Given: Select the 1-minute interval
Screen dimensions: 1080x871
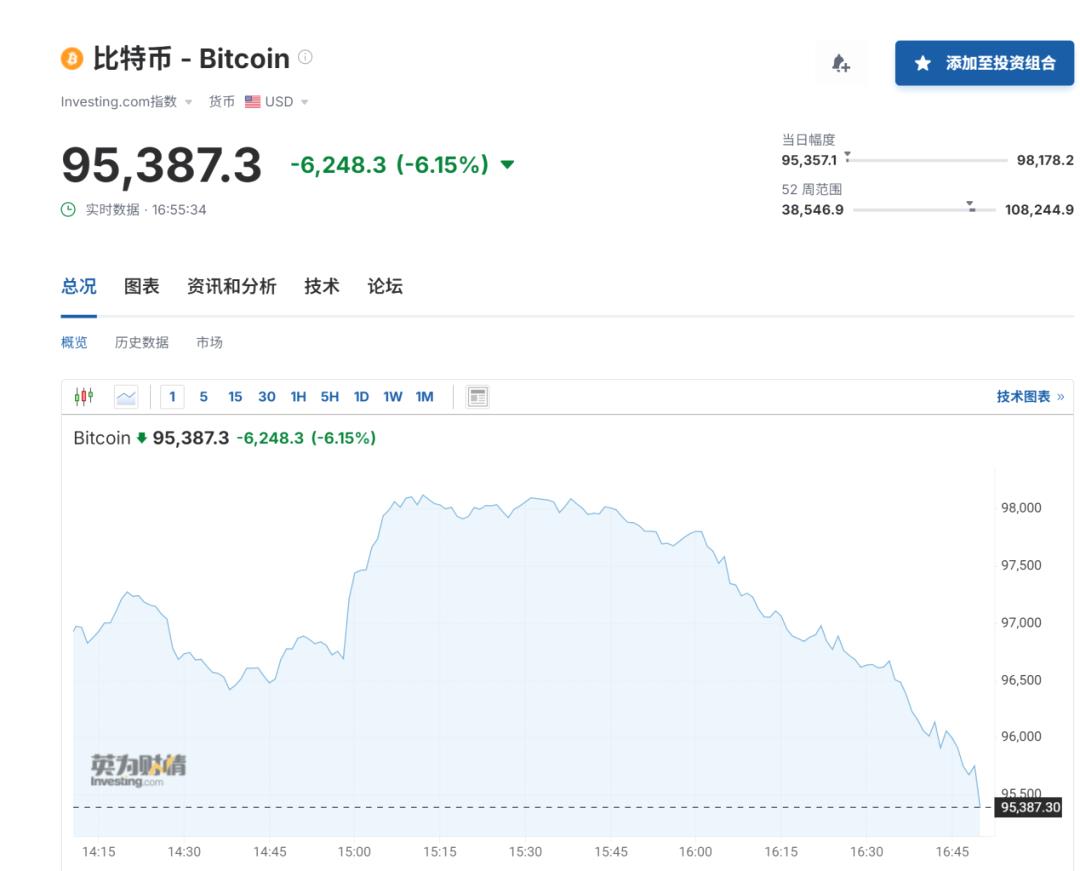Looking at the screenshot, I should tap(172, 397).
